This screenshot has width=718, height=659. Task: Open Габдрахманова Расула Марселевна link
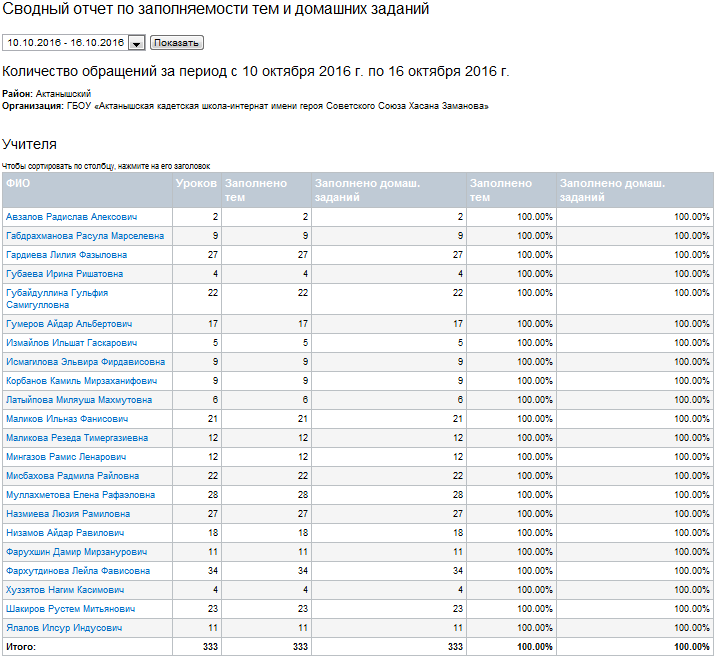tap(84, 236)
